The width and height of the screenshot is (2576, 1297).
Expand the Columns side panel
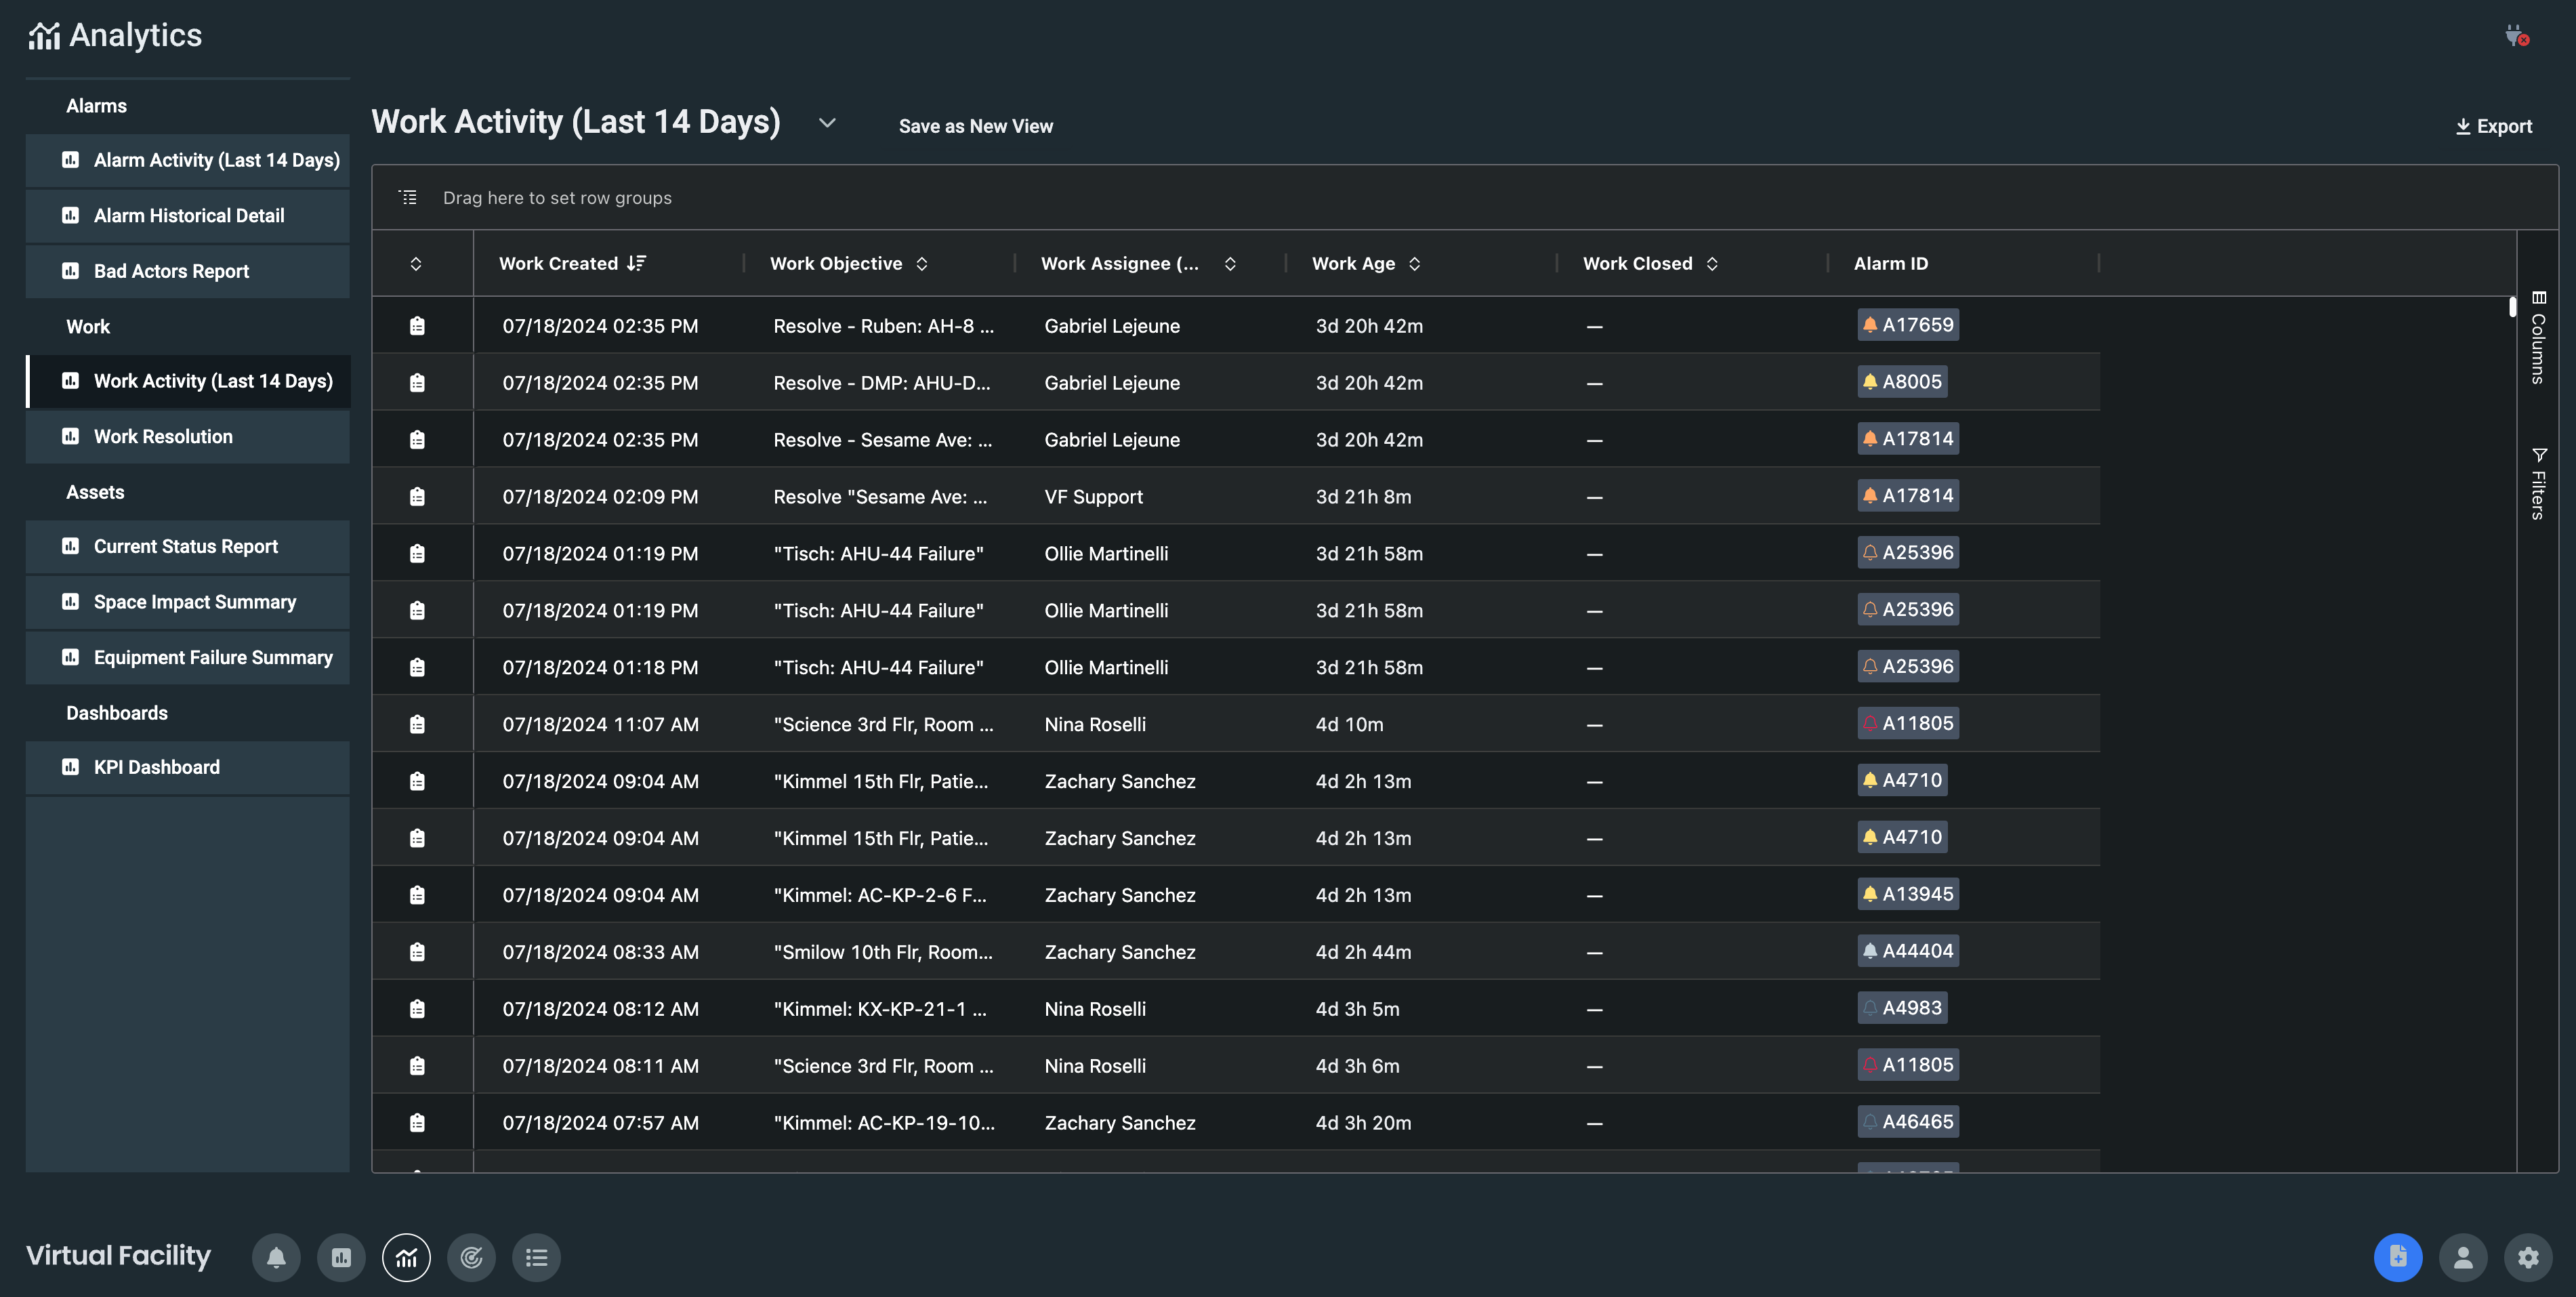pyautogui.click(x=2538, y=338)
